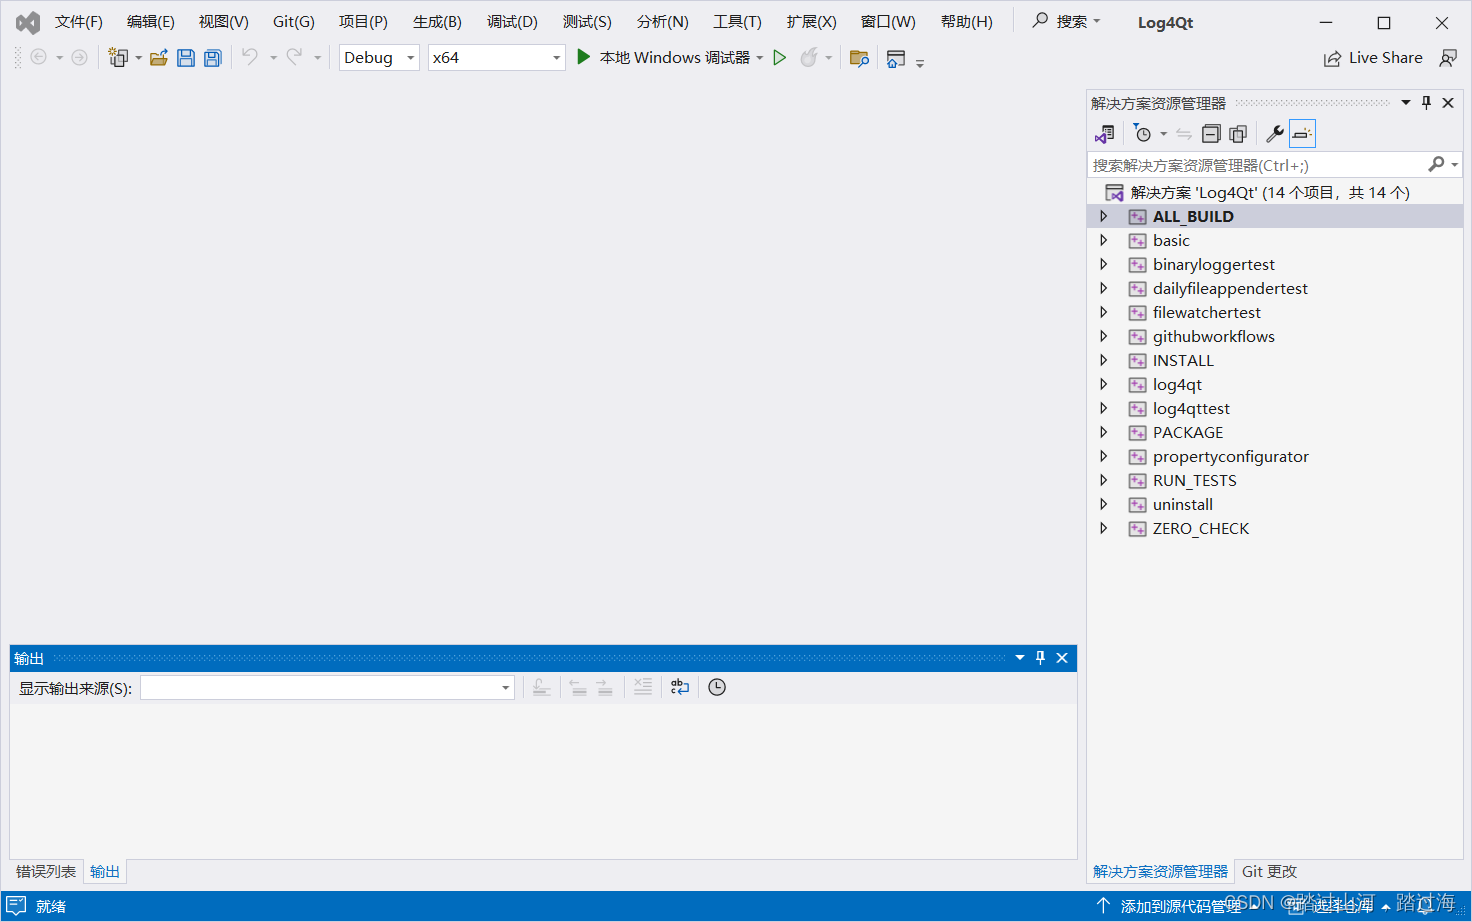
Task: Open Solution Explorer window position dropdown arrow
Action: (1406, 103)
